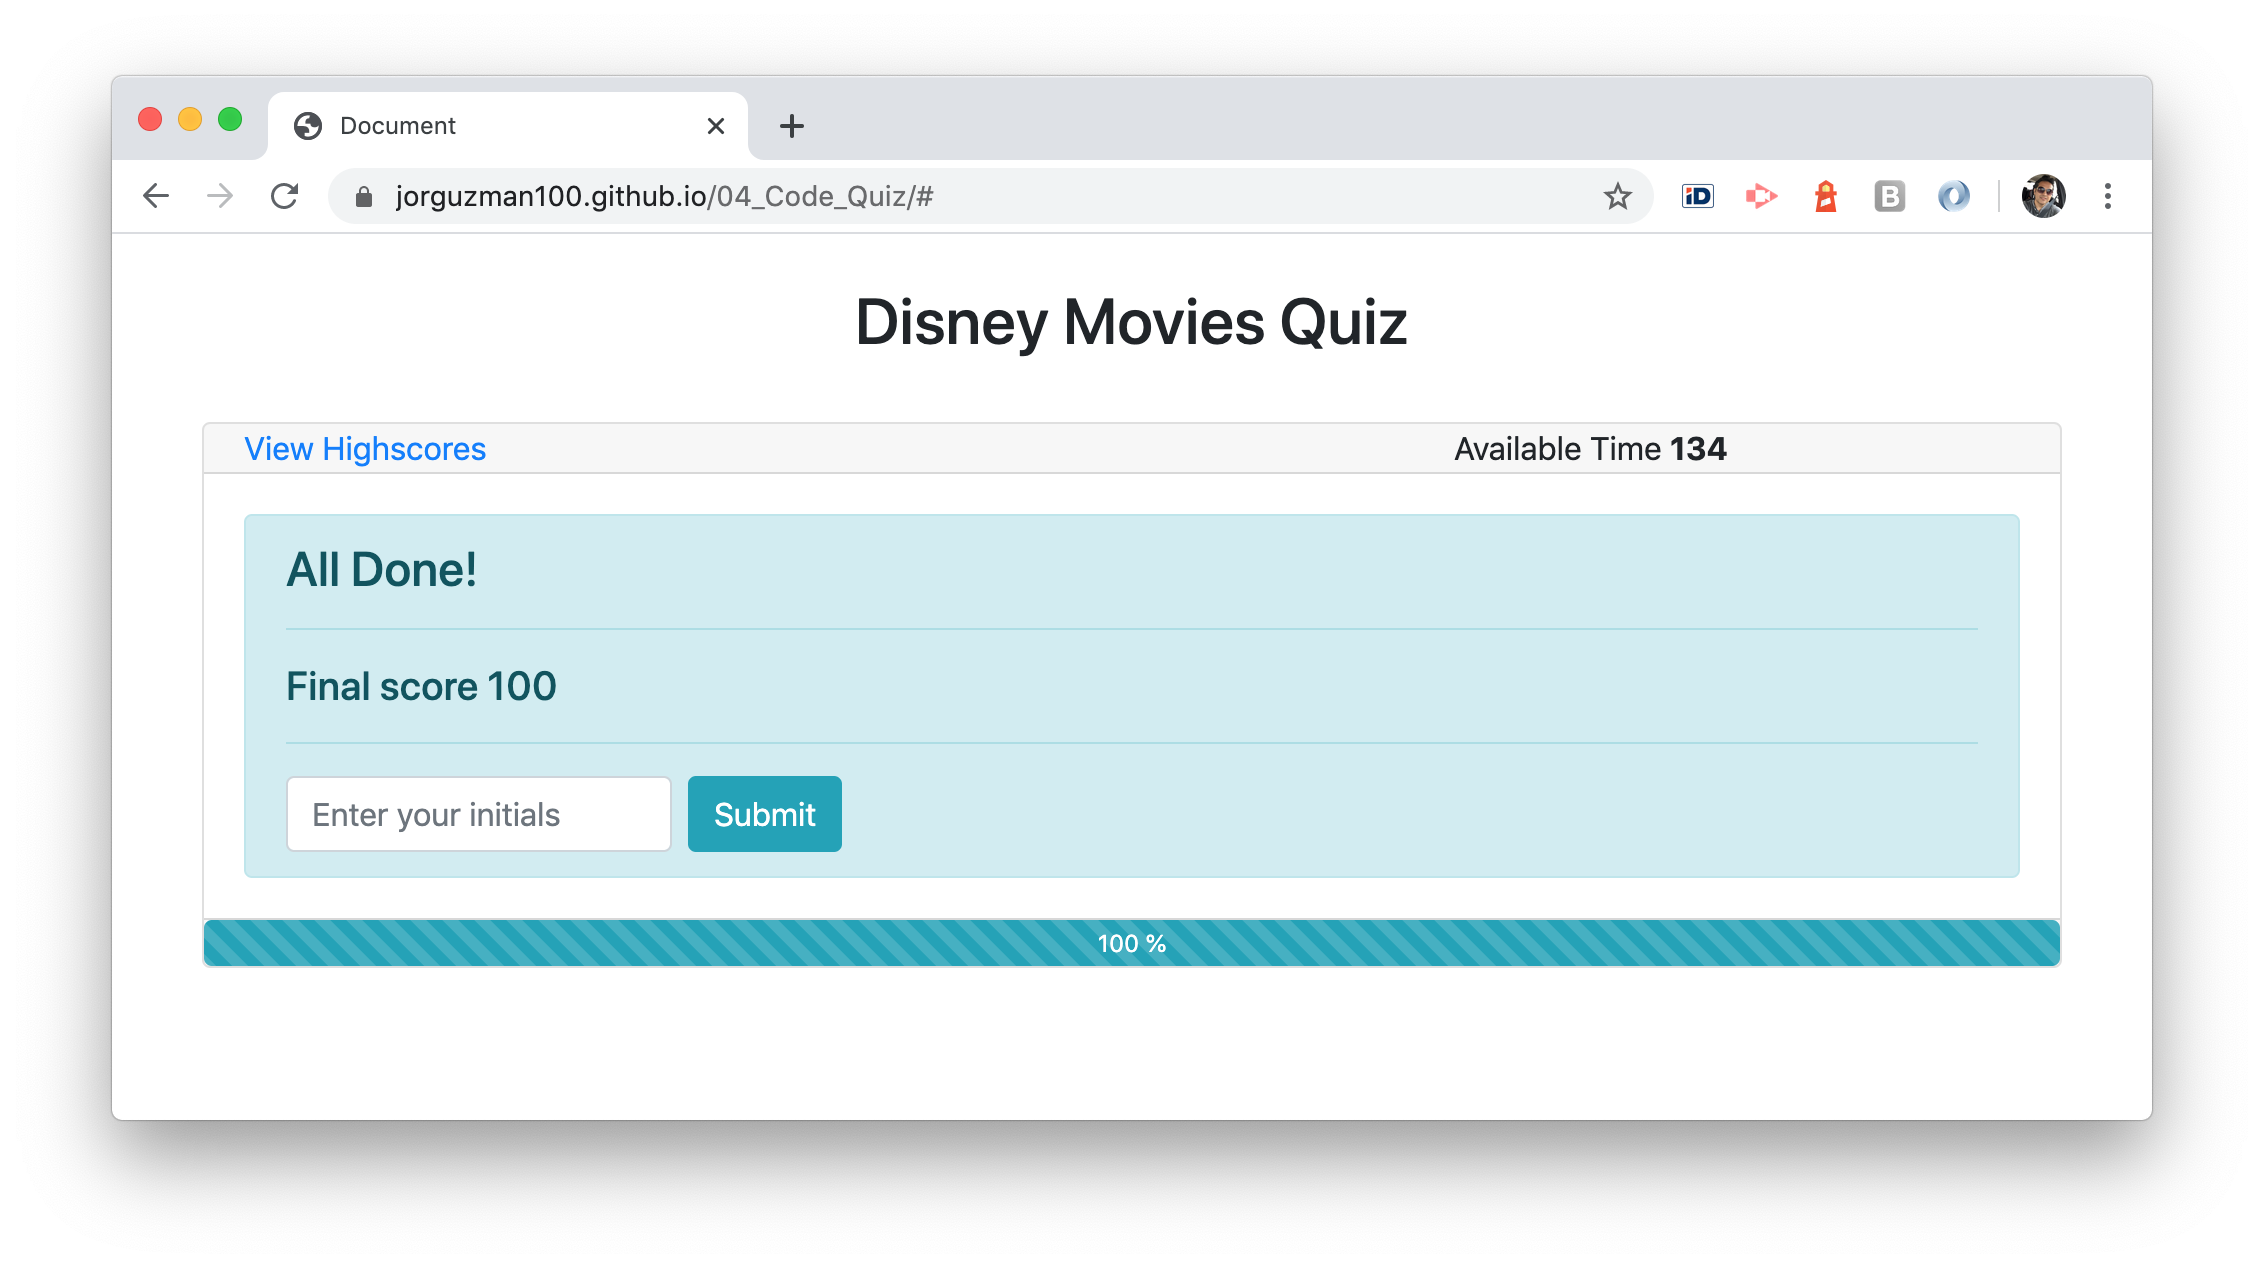The height and width of the screenshot is (1268, 2264).
Task: Open the Chrome profile avatar
Action: pyautogui.click(x=2043, y=196)
